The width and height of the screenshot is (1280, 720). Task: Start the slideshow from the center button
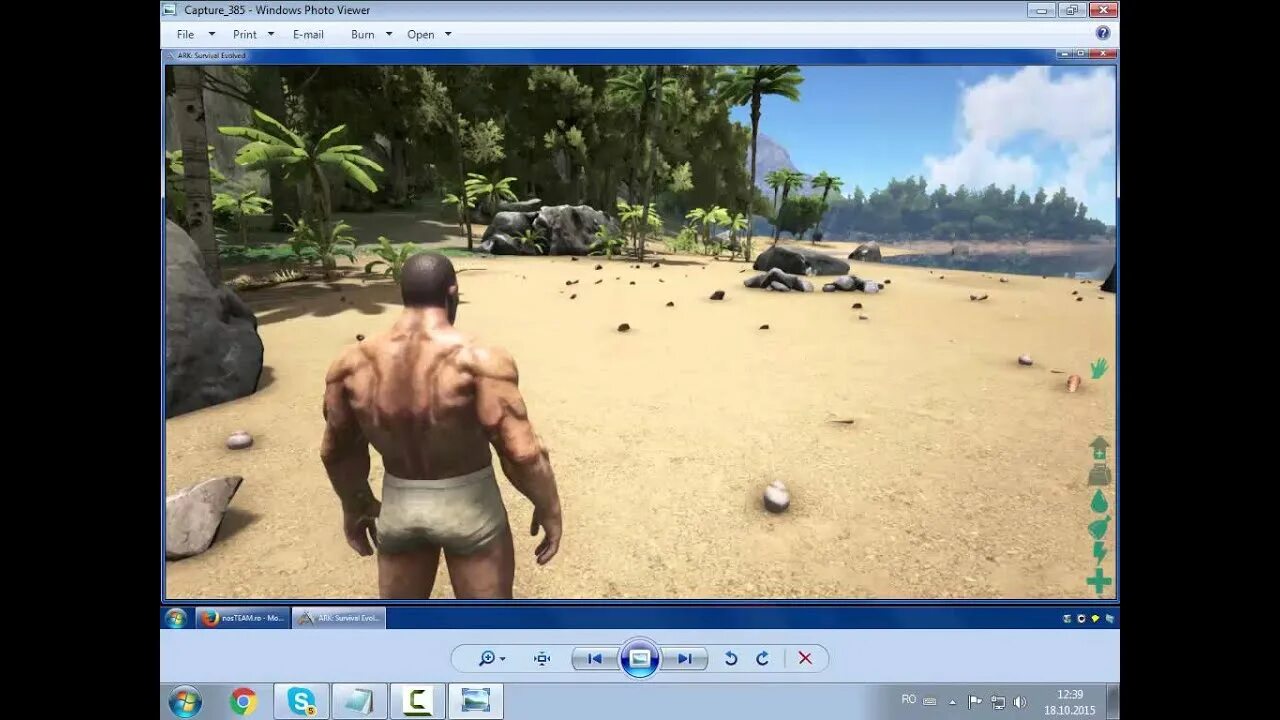click(x=640, y=658)
